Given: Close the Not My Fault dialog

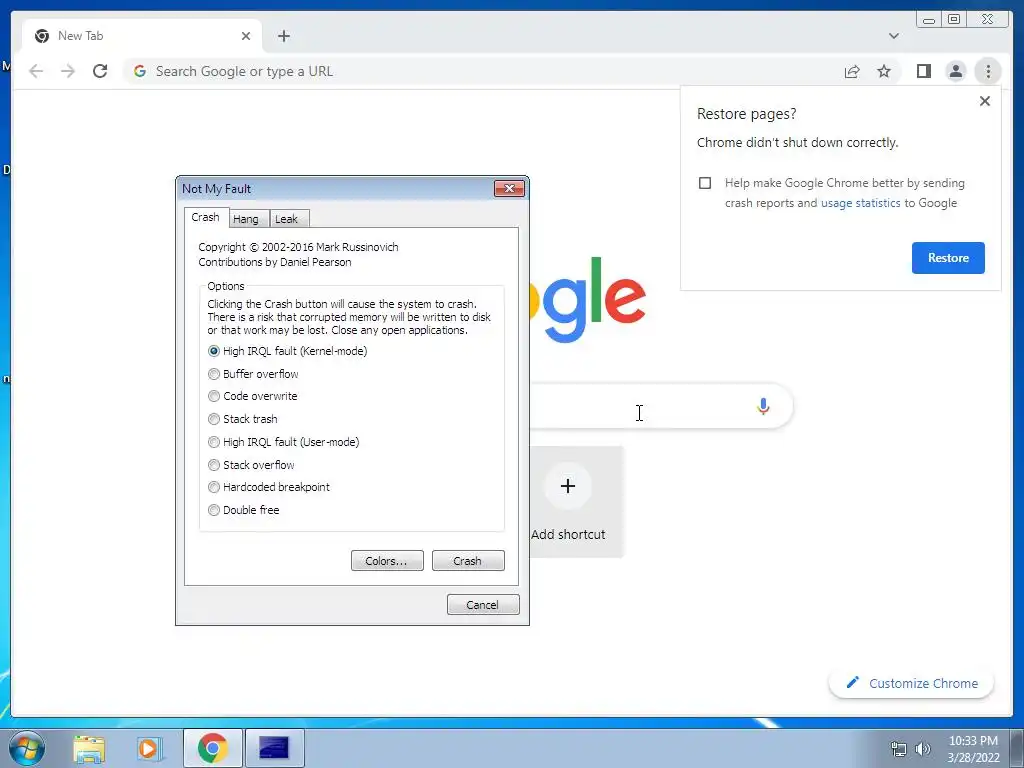Looking at the screenshot, I should pos(509,189).
